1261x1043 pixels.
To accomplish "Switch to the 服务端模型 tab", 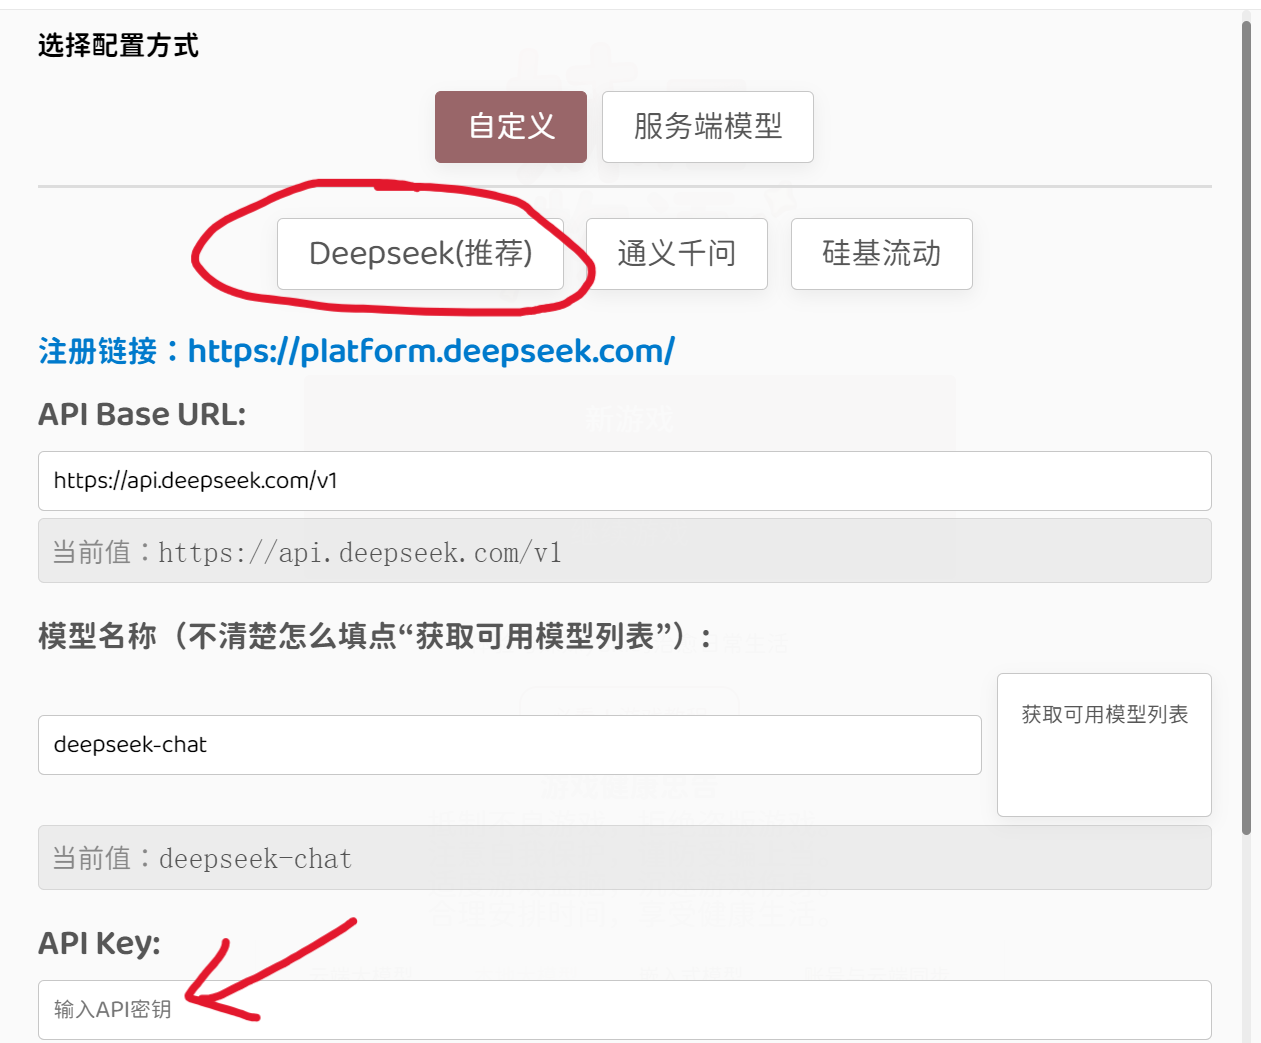I will pyautogui.click(x=707, y=127).
